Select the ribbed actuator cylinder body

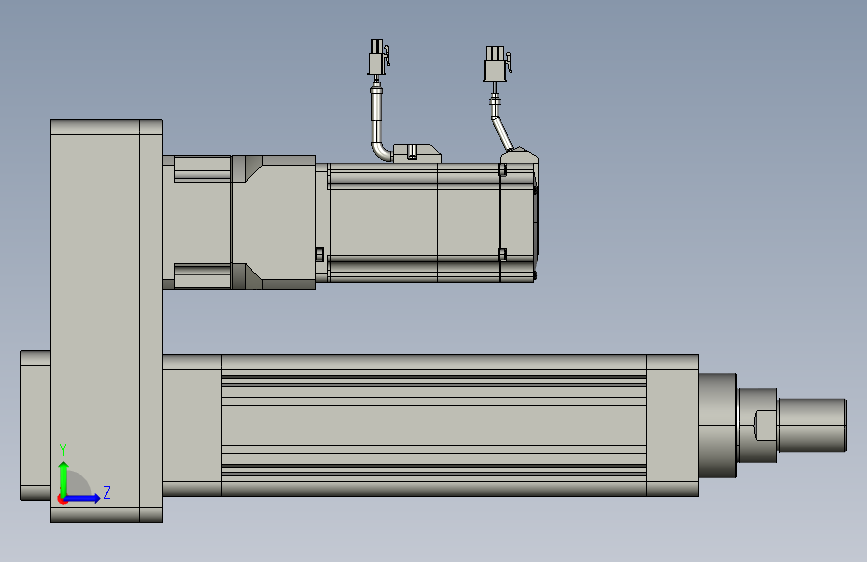(434, 425)
